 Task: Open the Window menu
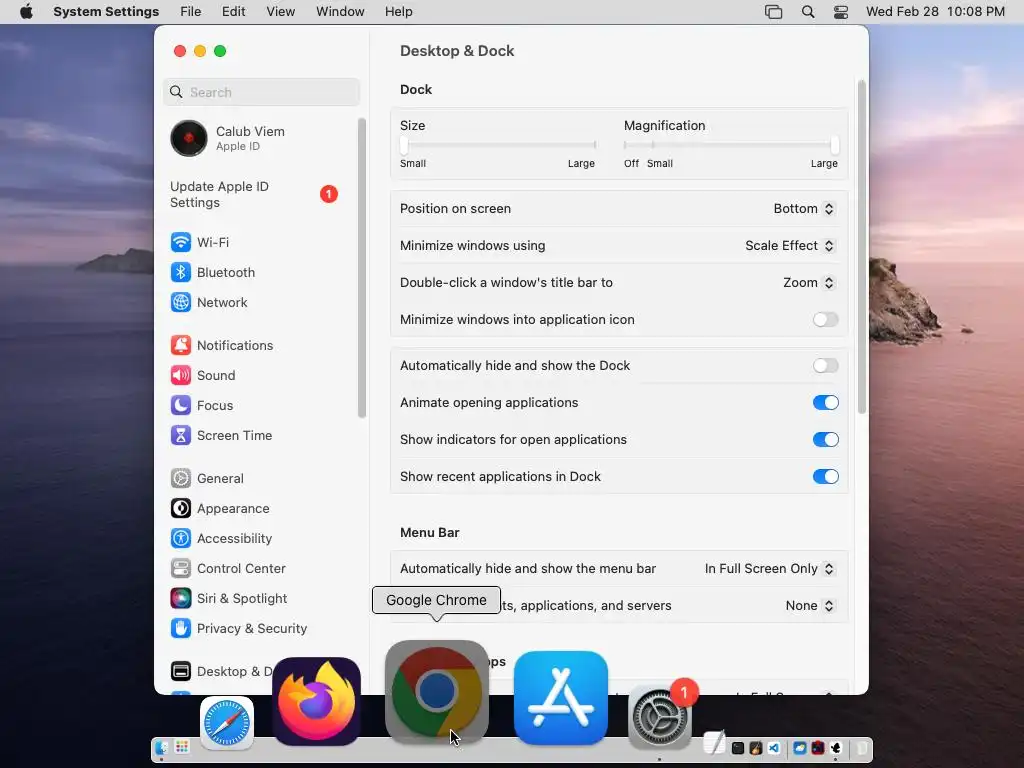[340, 12]
